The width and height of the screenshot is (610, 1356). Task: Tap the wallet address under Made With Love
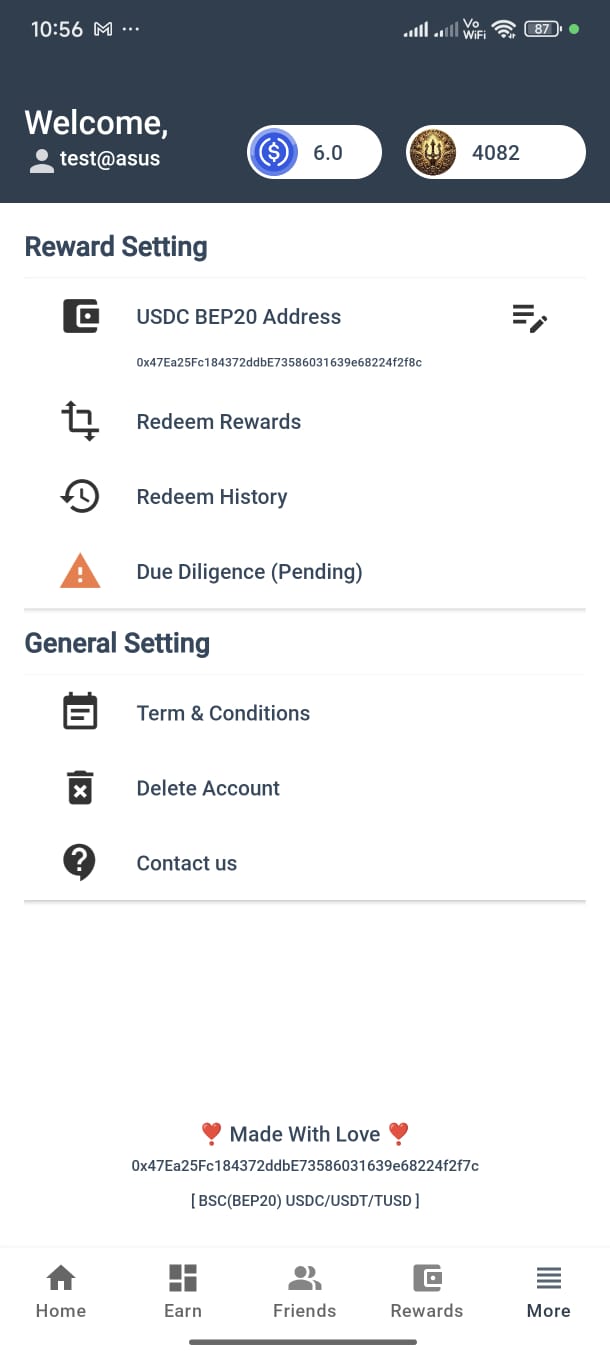pos(305,1166)
